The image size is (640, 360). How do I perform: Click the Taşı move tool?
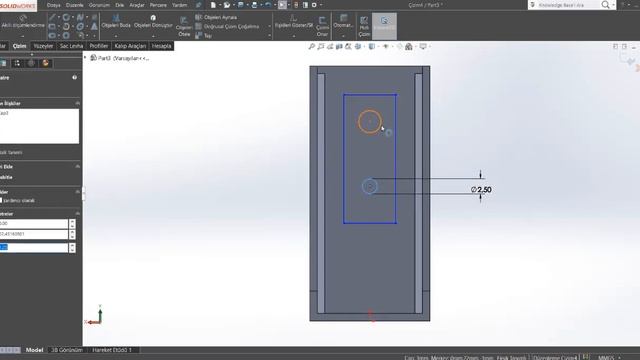pos(203,36)
